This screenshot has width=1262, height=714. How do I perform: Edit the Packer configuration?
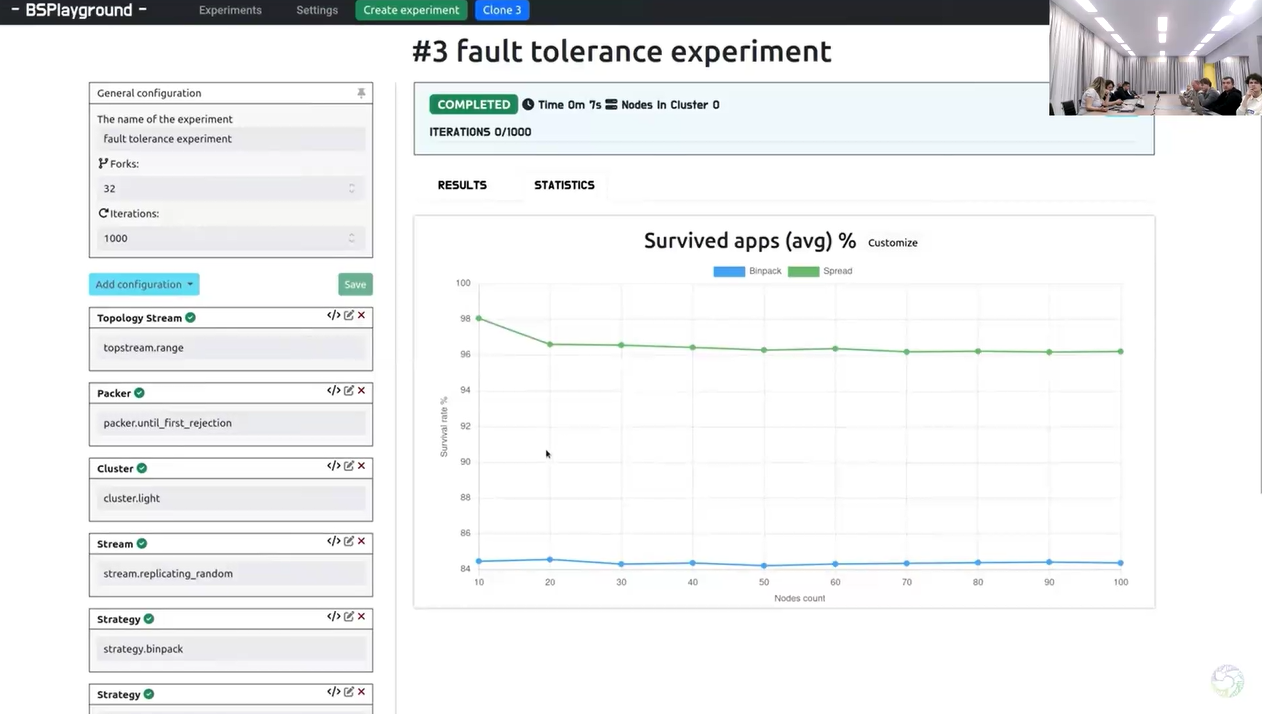pyautogui.click(x=349, y=391)
